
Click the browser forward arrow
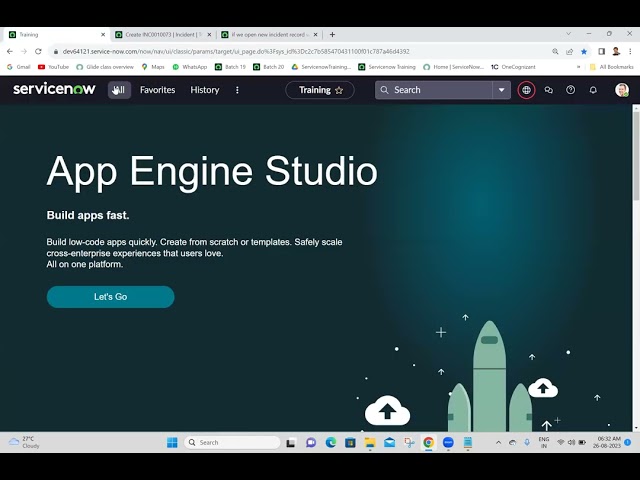[x=24, y=51]
